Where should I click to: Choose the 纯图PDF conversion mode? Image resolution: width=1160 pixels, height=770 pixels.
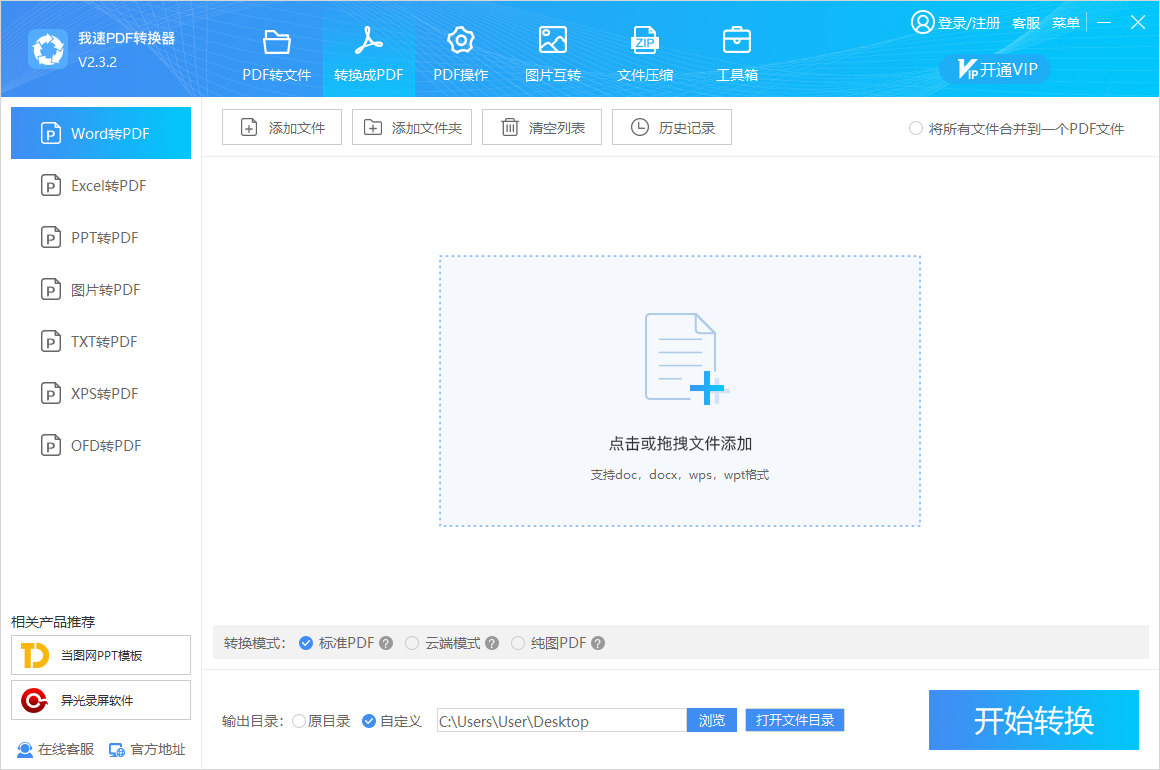518,643
